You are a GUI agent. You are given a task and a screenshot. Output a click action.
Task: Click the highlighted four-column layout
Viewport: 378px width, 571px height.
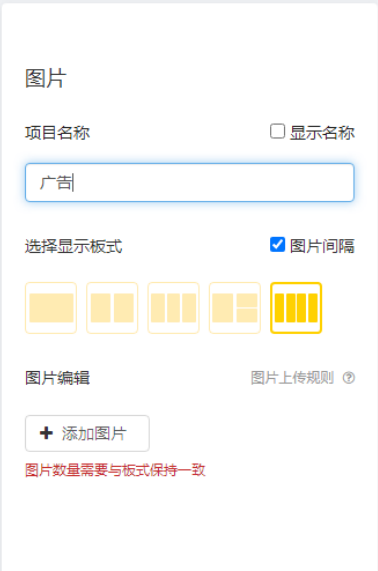296,308
